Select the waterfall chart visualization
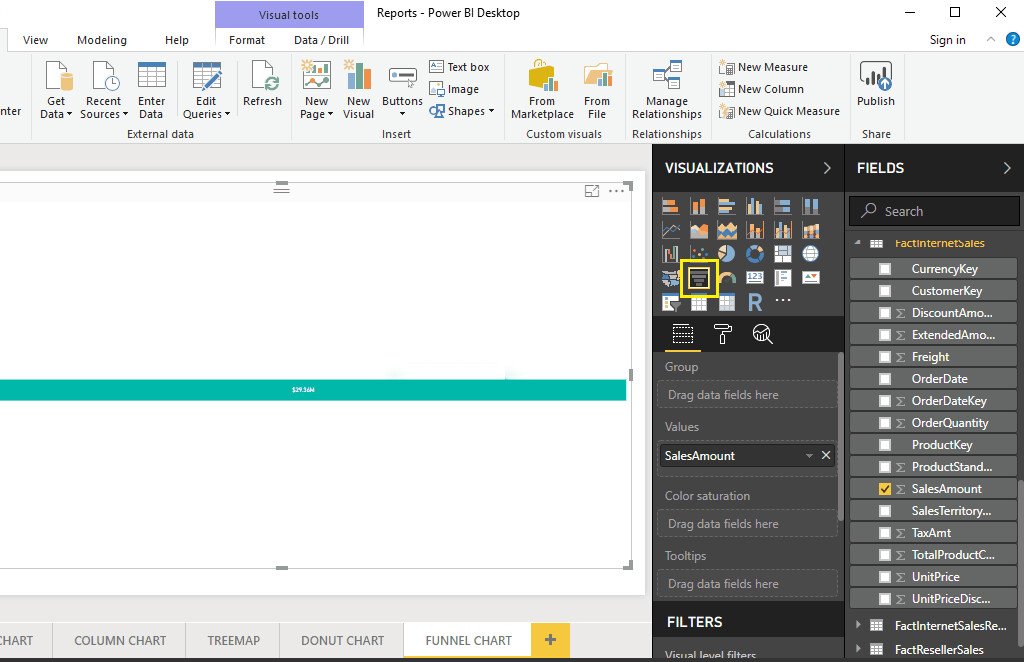The width and height of the screenshot is (1024, 662). point(671,254)
